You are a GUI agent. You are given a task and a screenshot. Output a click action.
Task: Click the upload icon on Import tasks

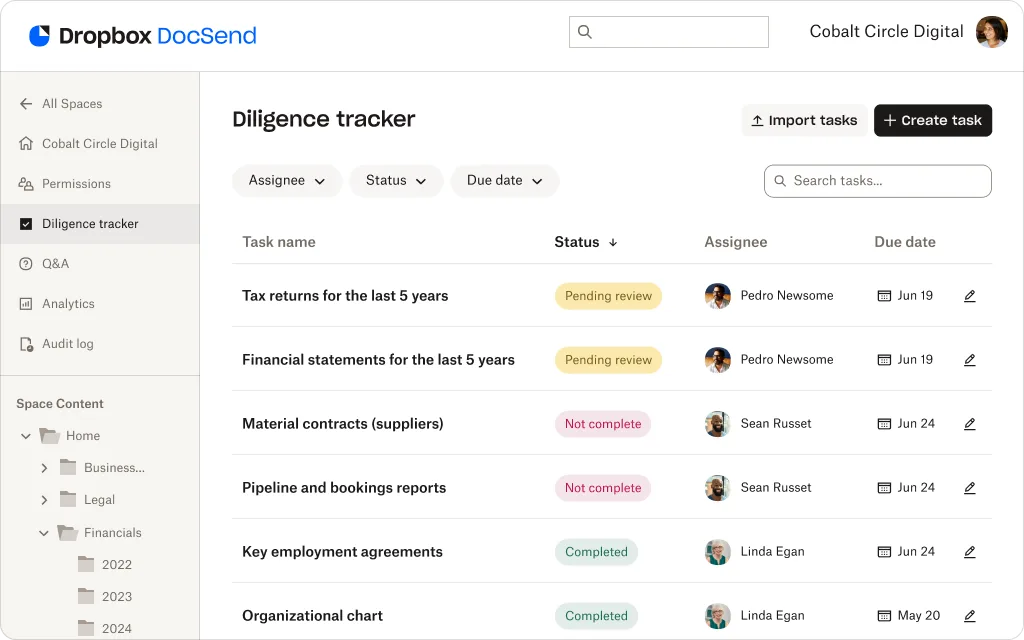coord(757,120)
